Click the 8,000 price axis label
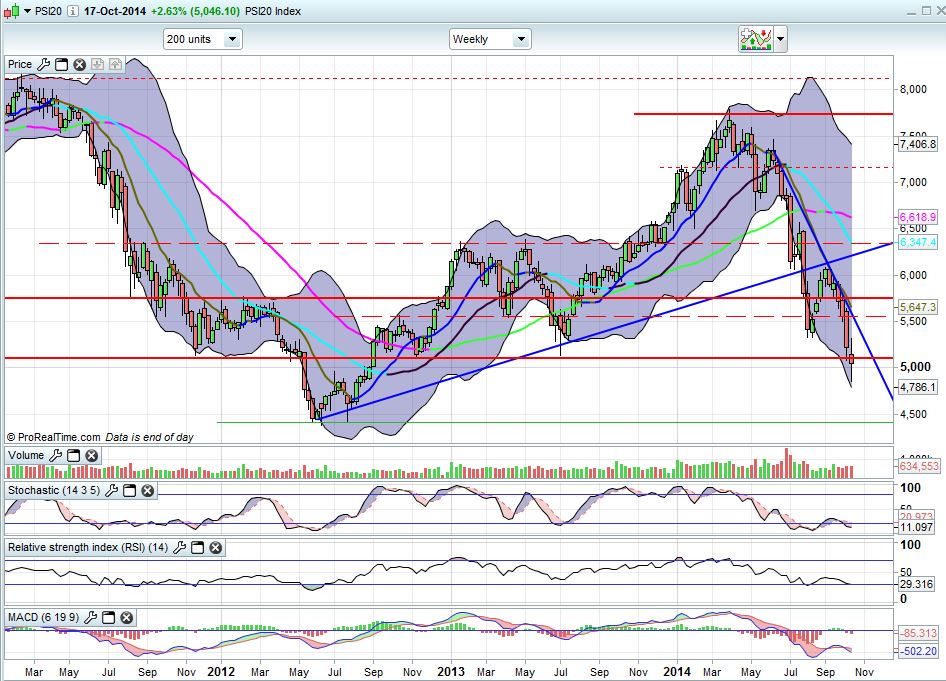This screenshot has width=946, height=681. pos(913,89)
